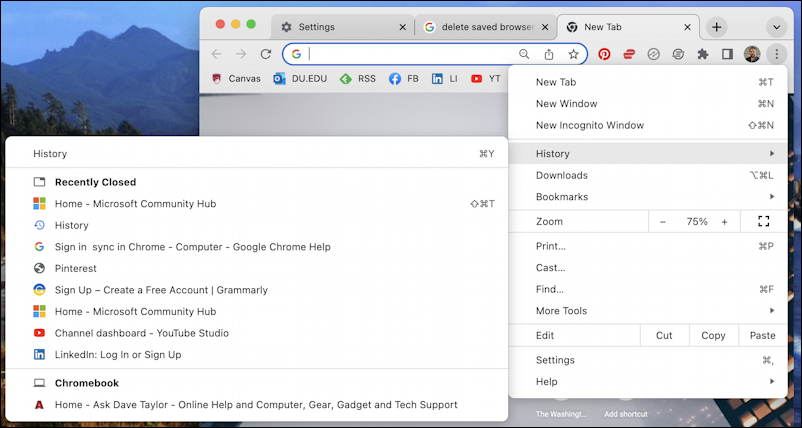Toggle the side panel icon
This screenshot has width=802, height=428.
pos(727,54)
